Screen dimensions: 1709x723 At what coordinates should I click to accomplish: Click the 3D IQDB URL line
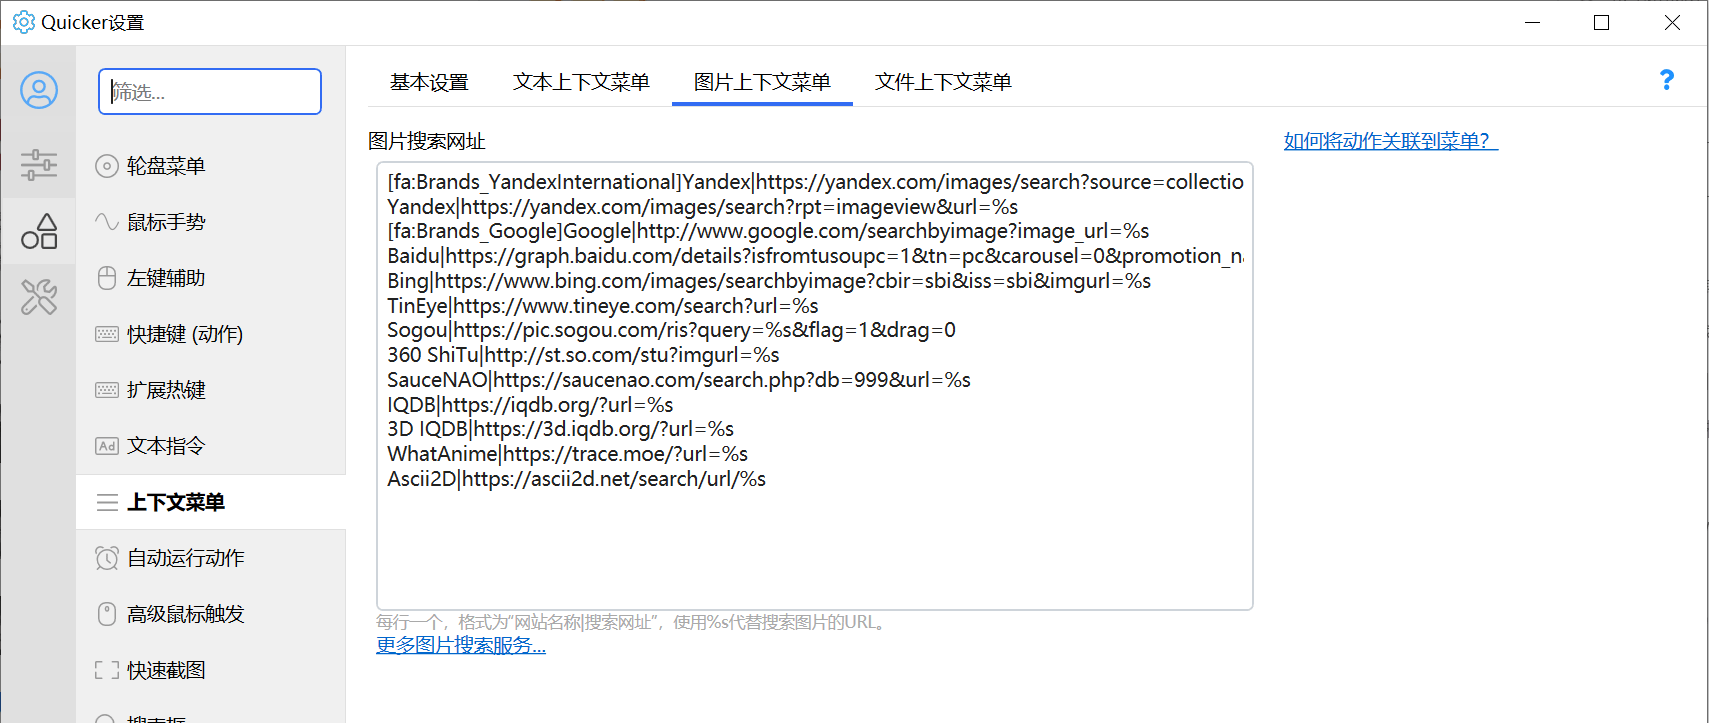pyautogui.click(x=560, y=429)
